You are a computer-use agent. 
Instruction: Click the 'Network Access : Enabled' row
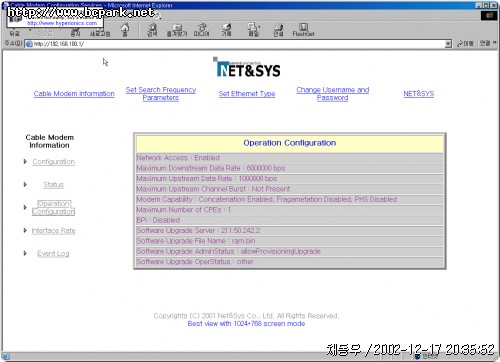click(x=290, y=158)
